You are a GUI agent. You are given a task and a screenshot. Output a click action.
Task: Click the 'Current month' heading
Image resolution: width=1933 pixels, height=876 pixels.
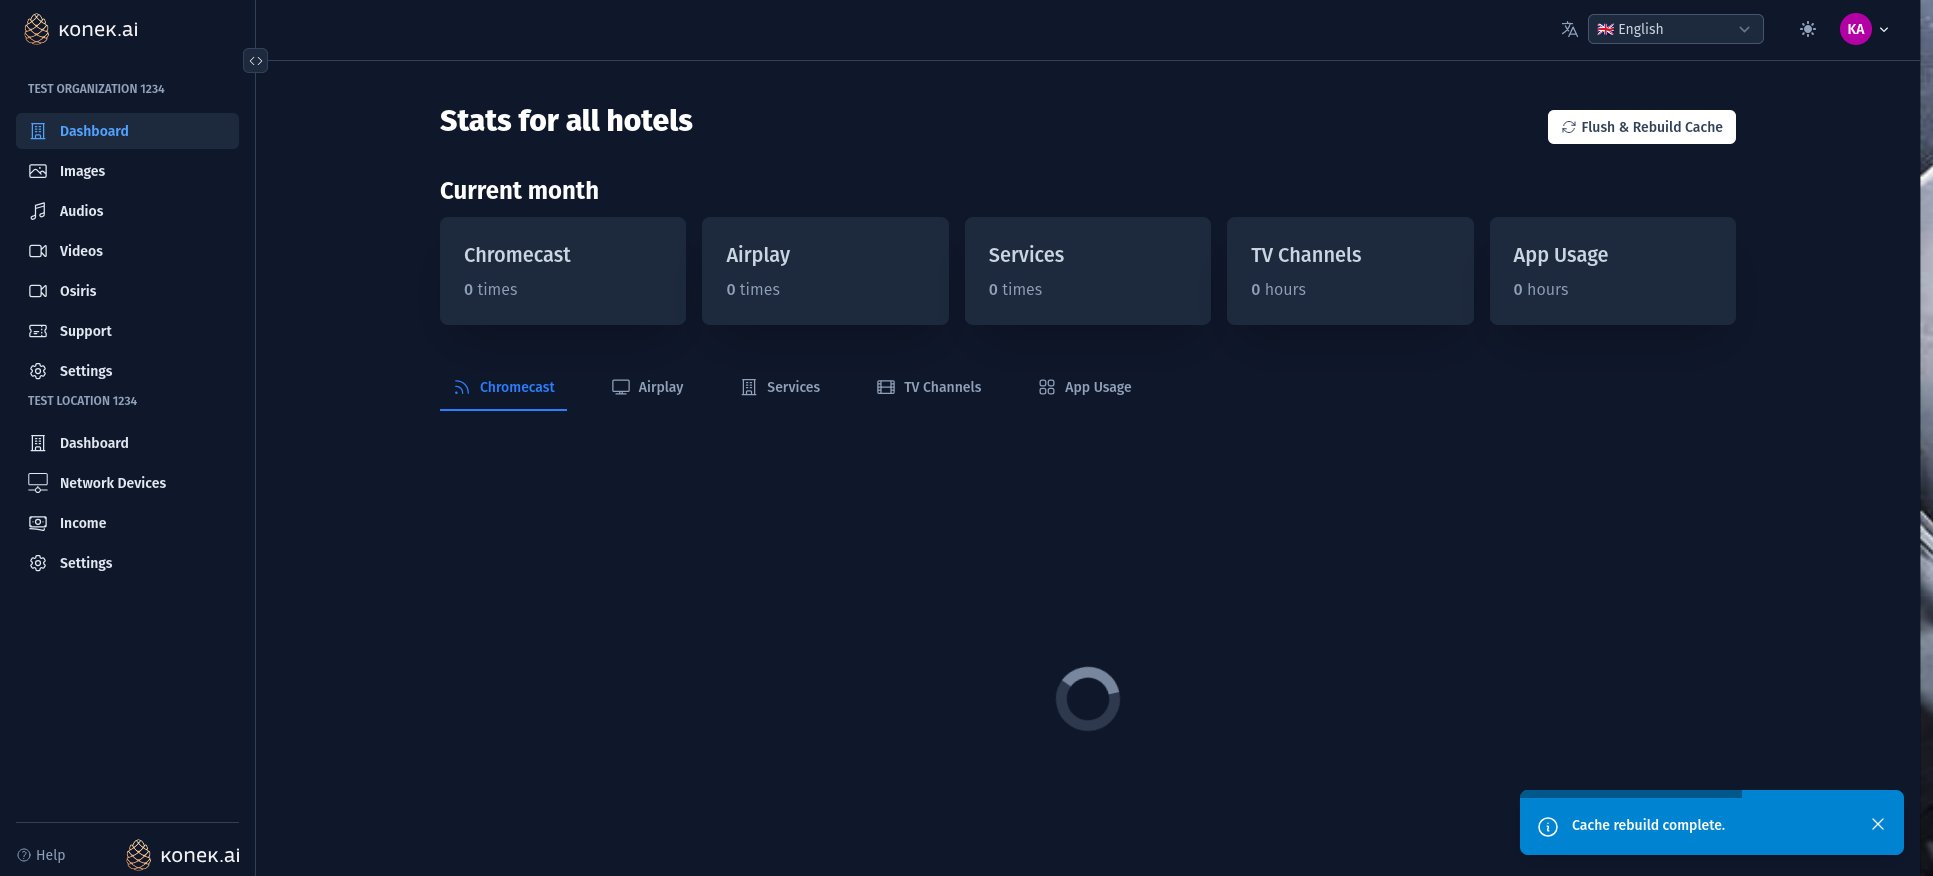(x=519, y=190)
